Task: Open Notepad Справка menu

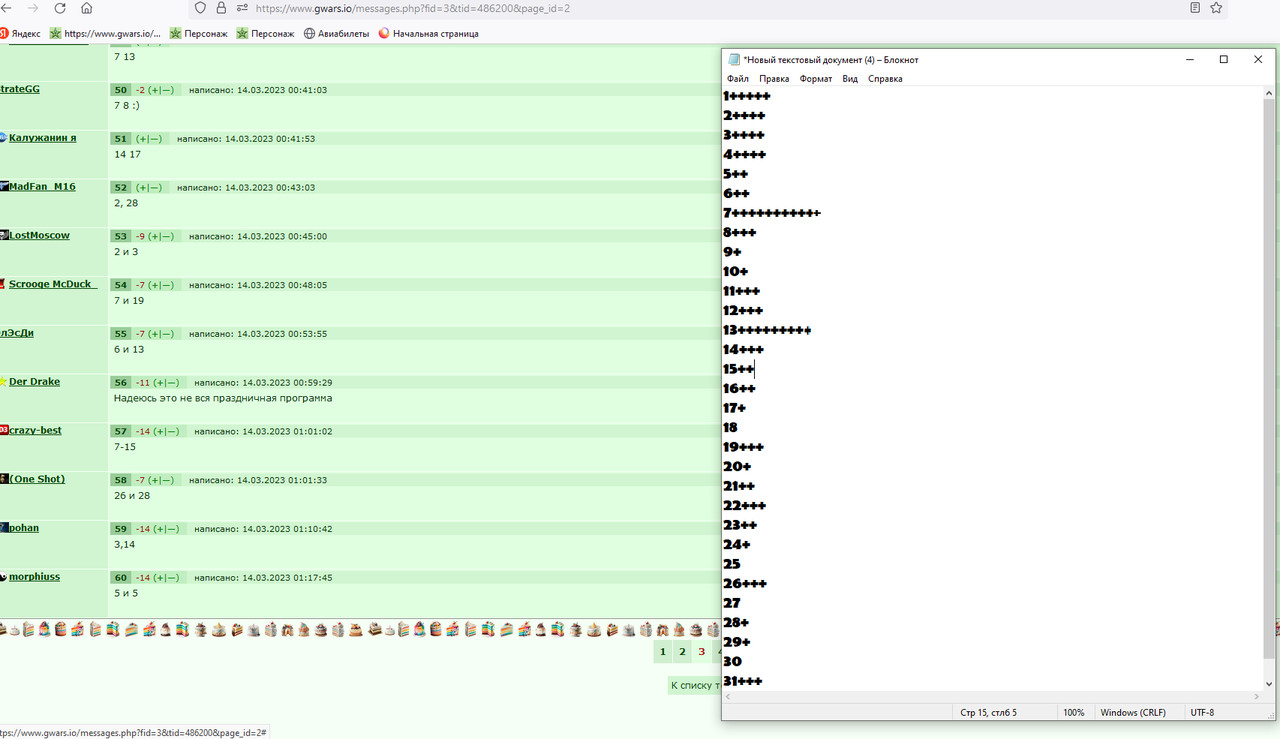Action: [x=885, y=79]
